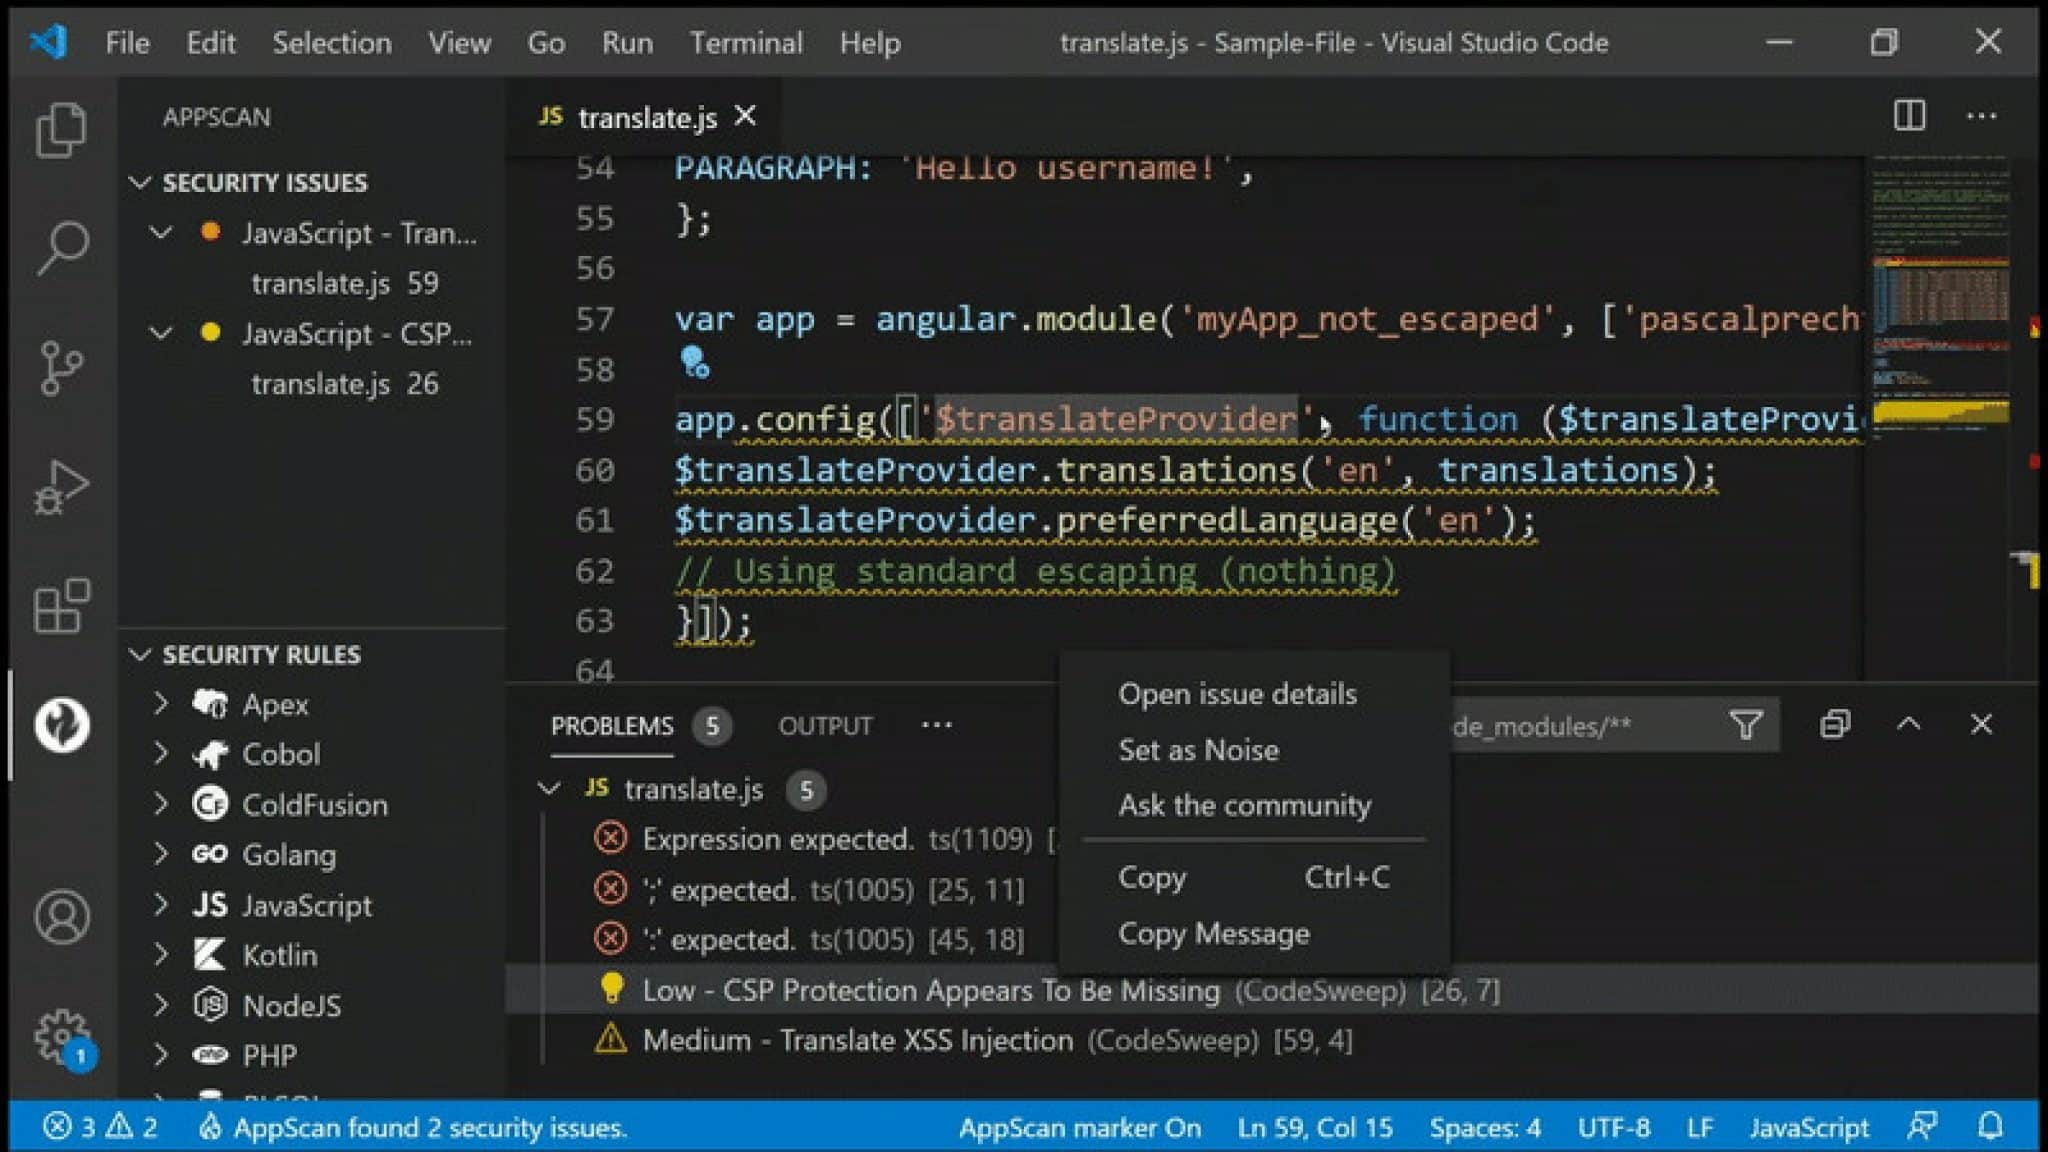Image resolution: width=2048 pixels, height=1152 pixels.
Task: Toggle AppScan marker On in status bar
Action: [1079, 1128]
